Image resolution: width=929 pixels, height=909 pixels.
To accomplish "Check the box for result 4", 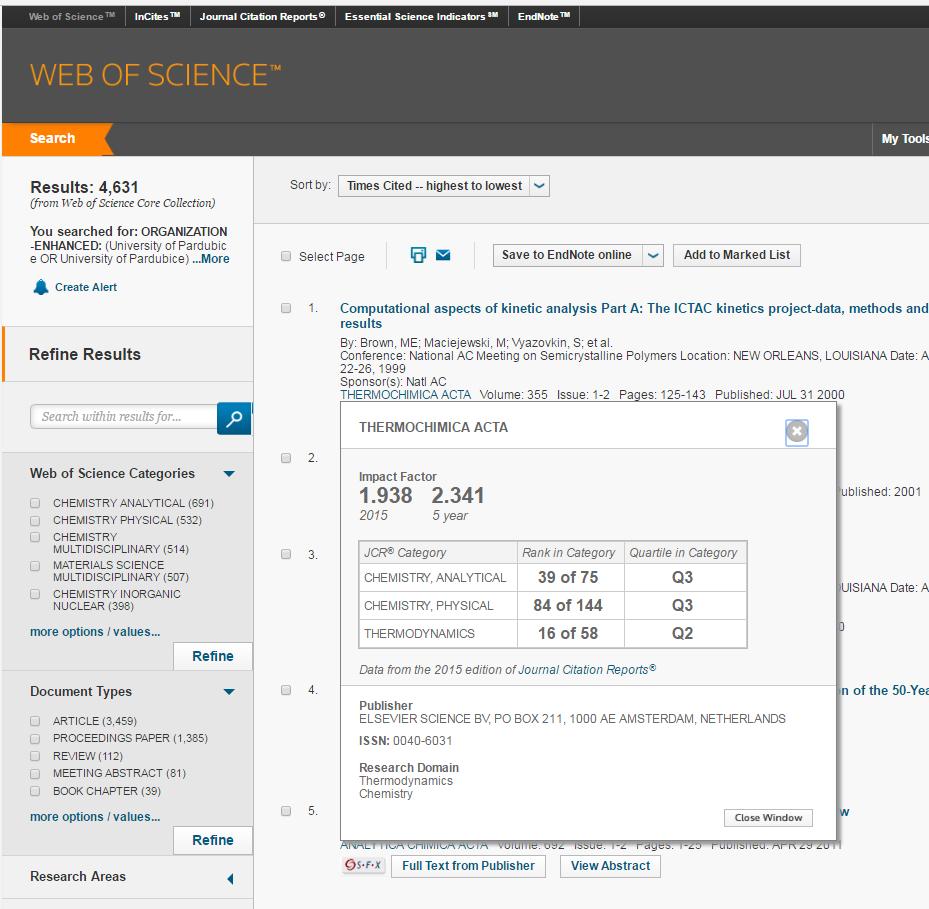I will 286,690.
